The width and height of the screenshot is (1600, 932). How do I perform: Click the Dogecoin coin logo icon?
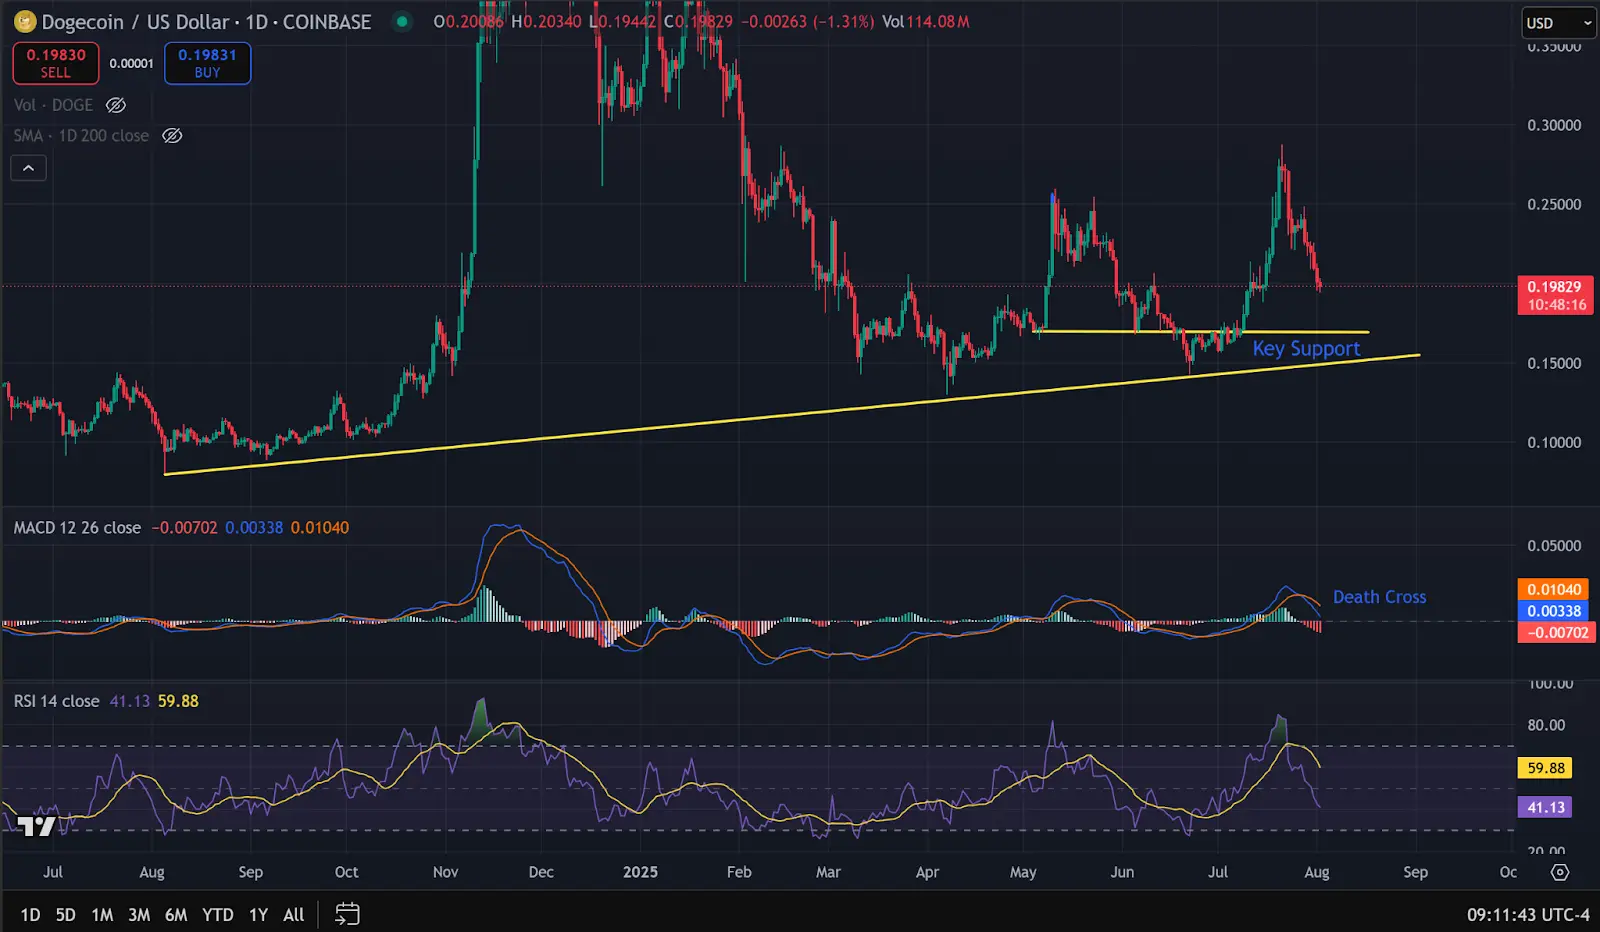pos(25,22)
